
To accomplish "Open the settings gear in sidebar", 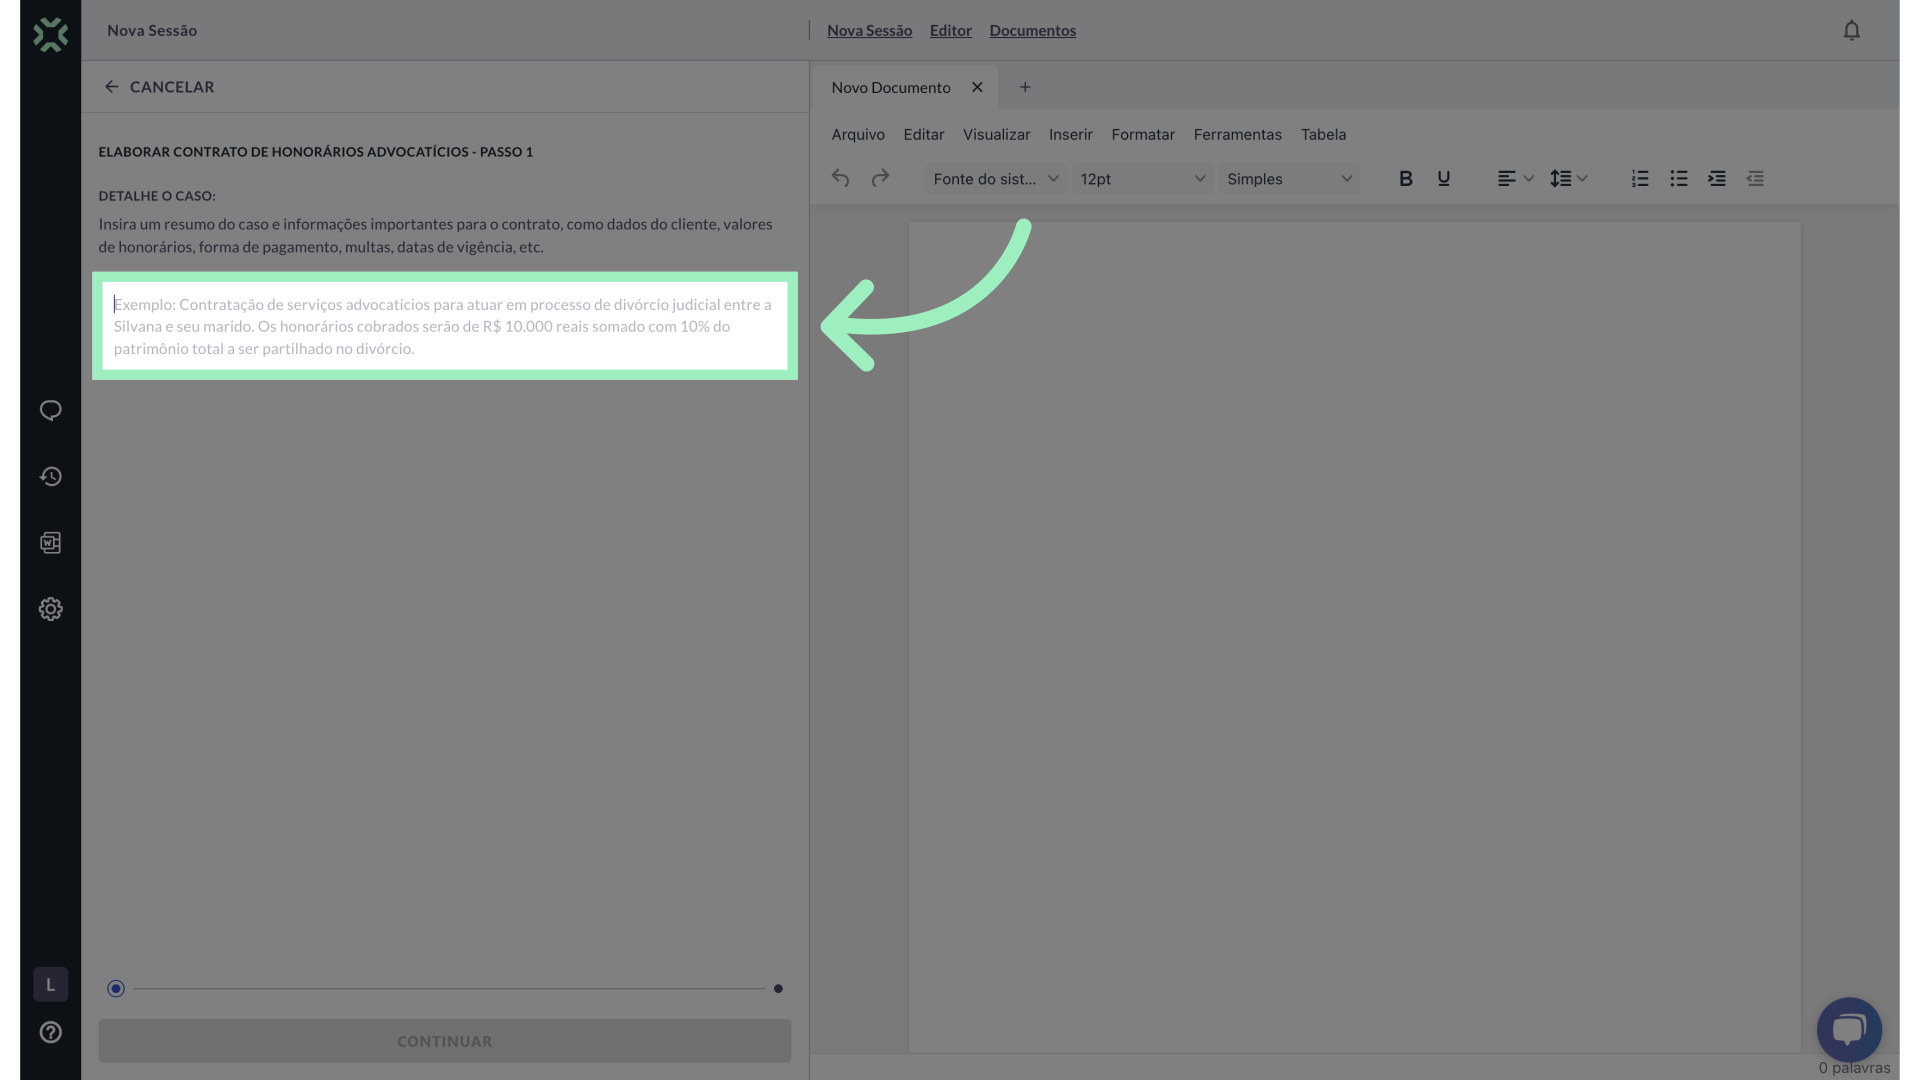I will 50,609.
